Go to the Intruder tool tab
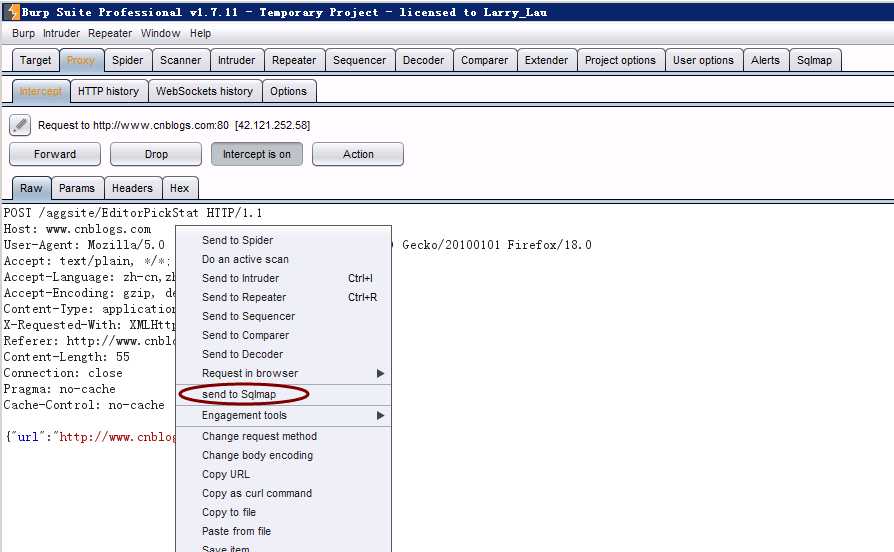This screenshot has width=894, height=552. (x=237, y=60)
